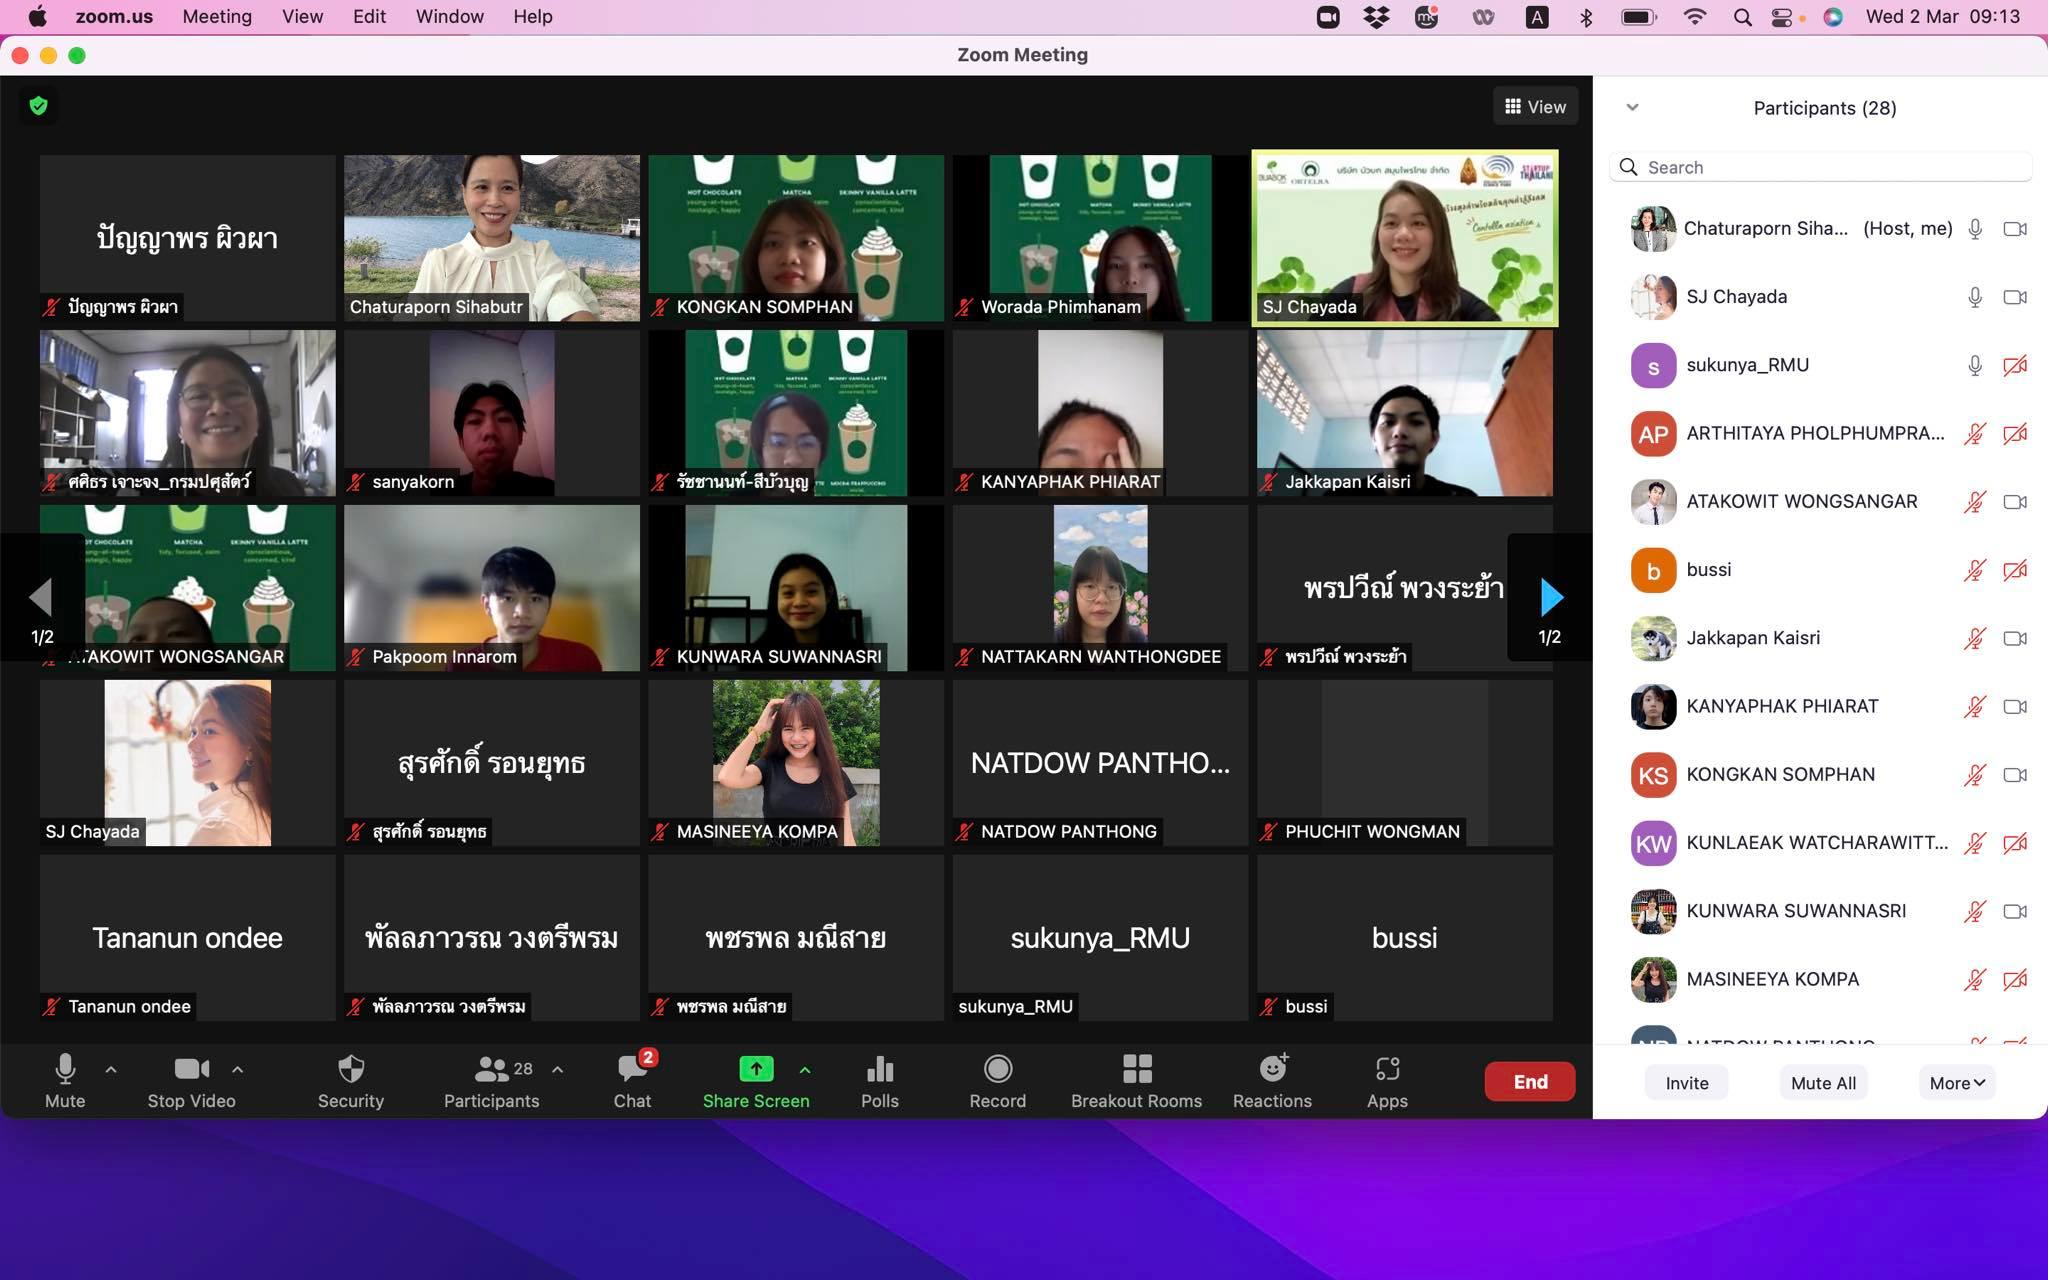The height and width of the screenshot is (1280, 2048).
Task: Open the Apps icon
Action: pyautogui.click(x=1387, y=1080)
